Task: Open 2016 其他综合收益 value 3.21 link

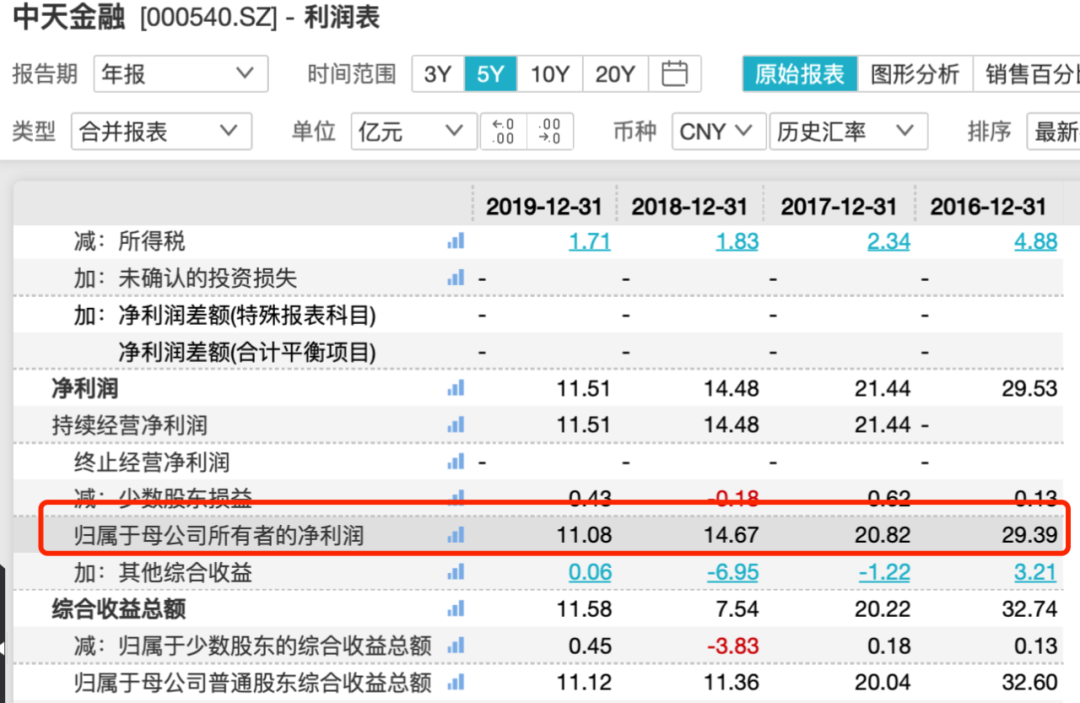Action: coord(1035,572)
